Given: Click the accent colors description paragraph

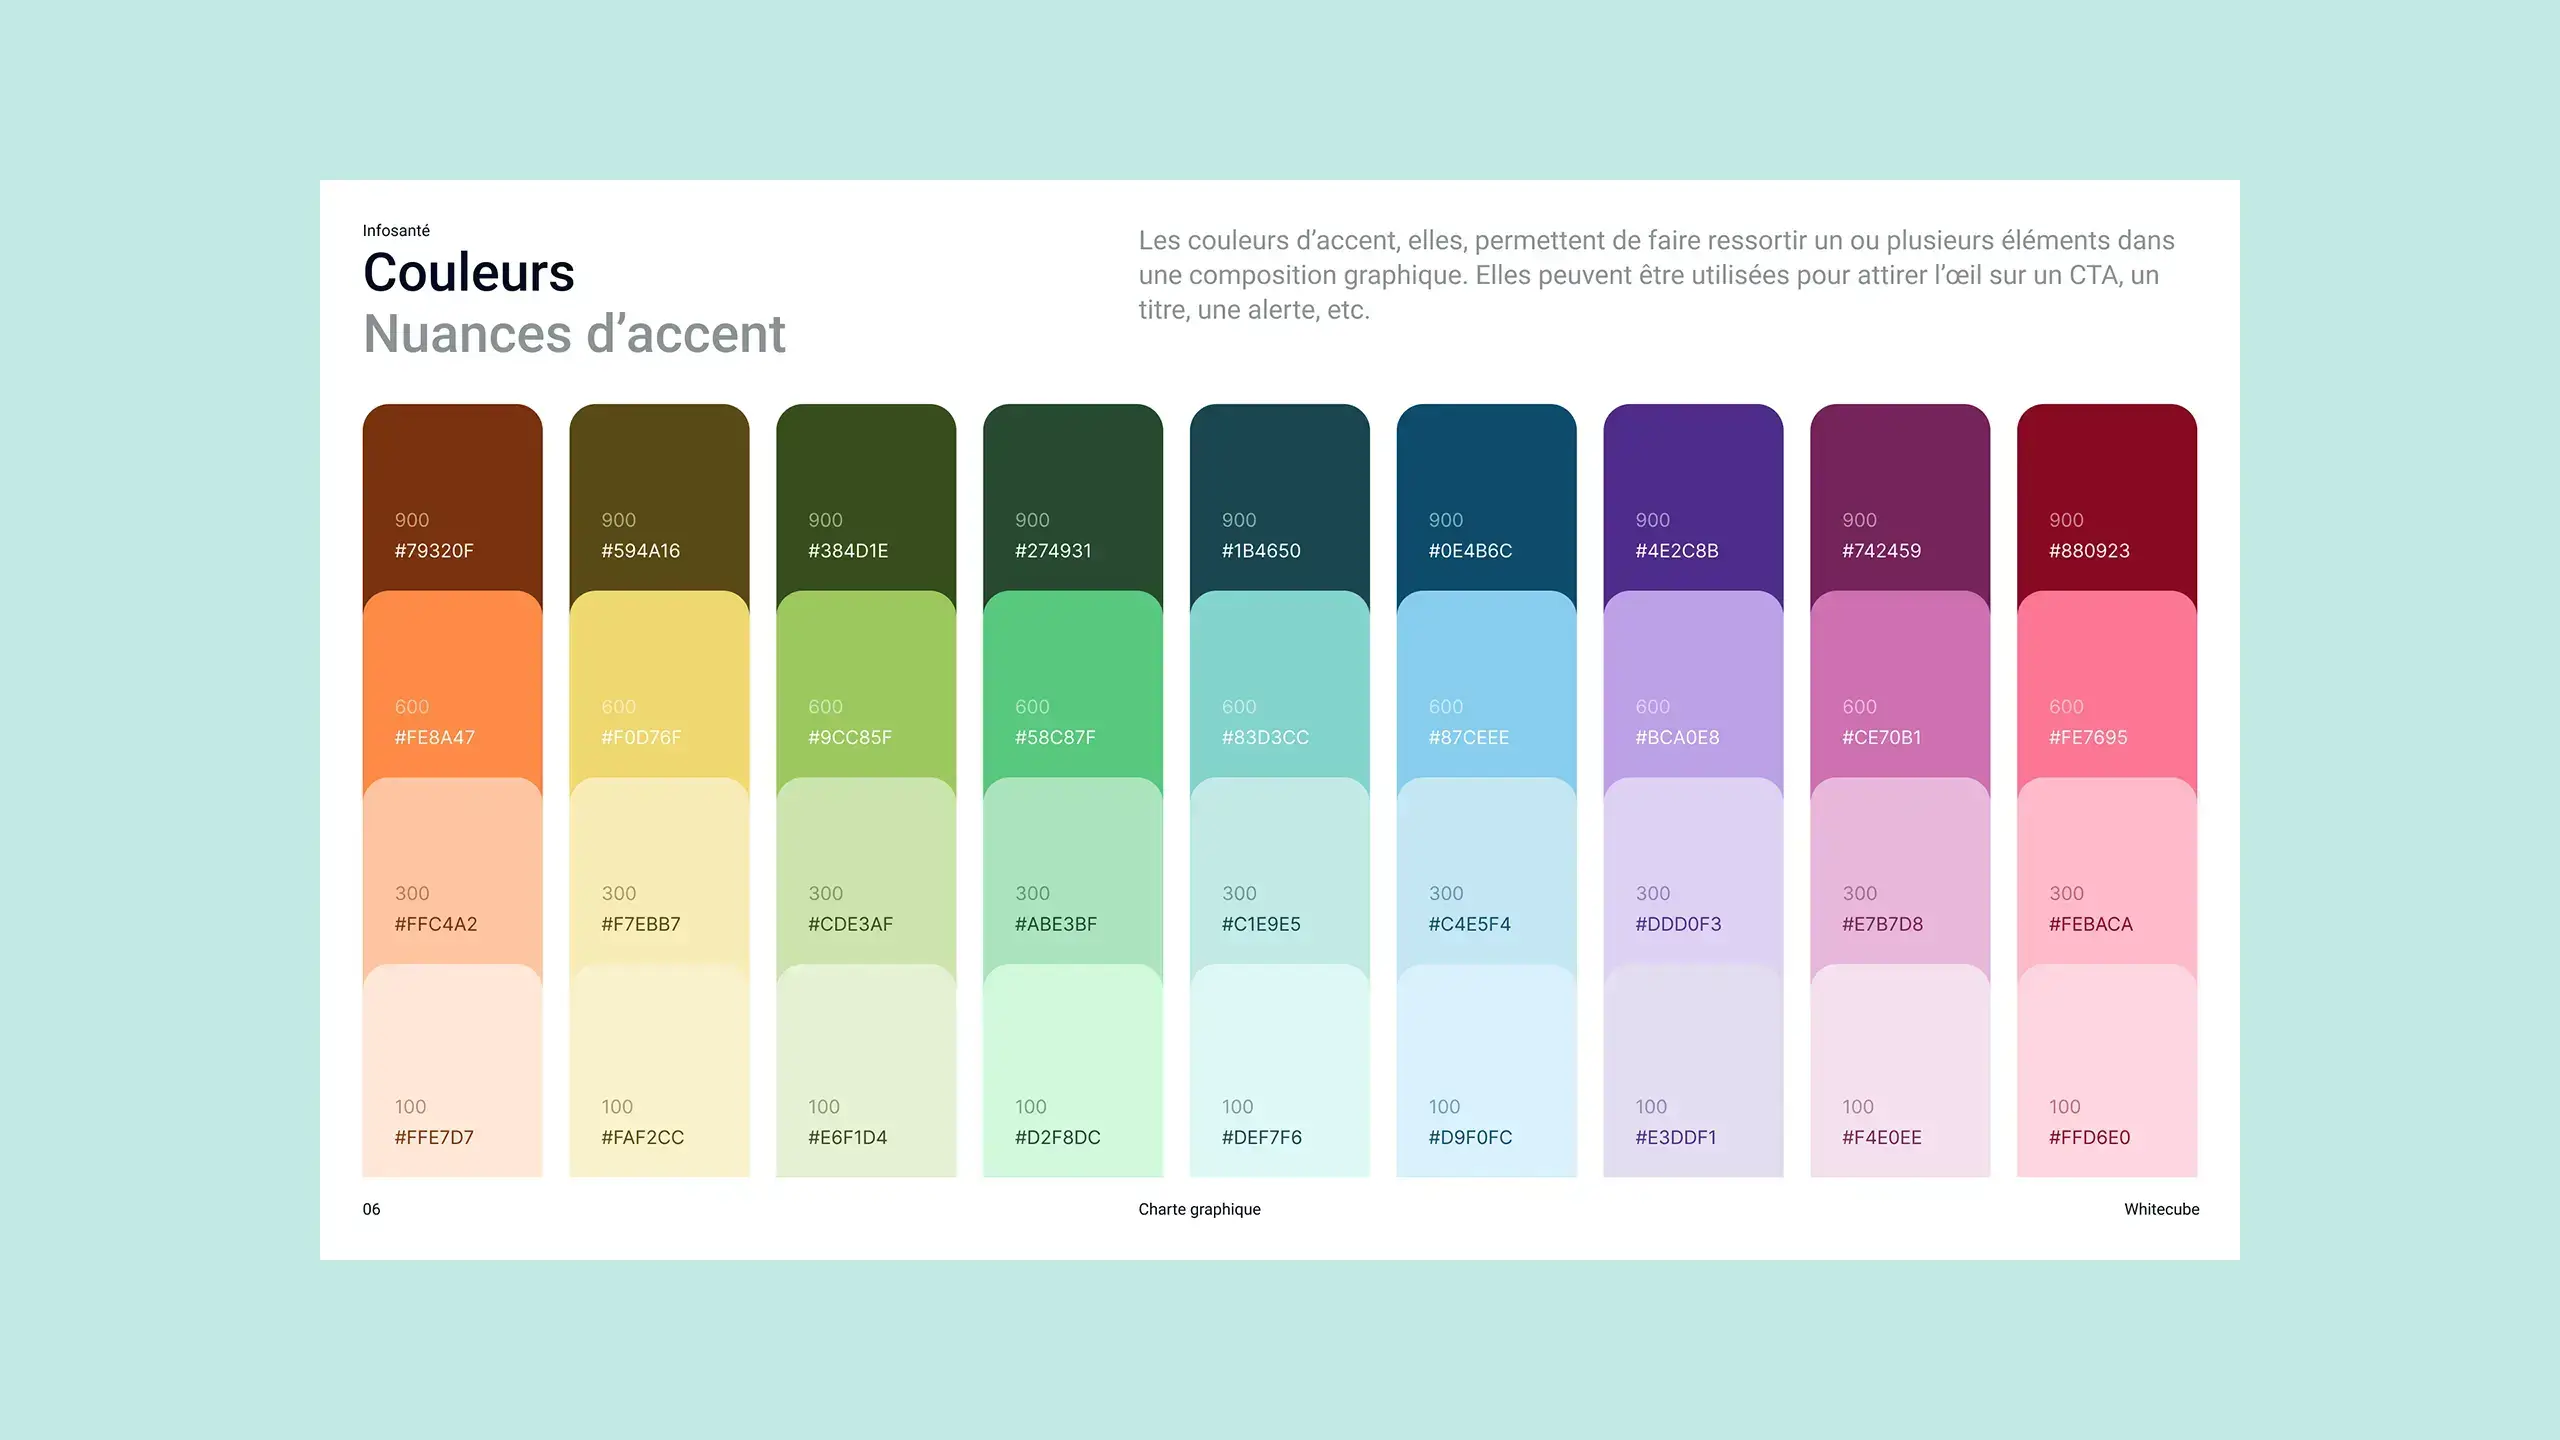Looking at the screenshot, I should pyautogui.click(x=1657, y=275).
